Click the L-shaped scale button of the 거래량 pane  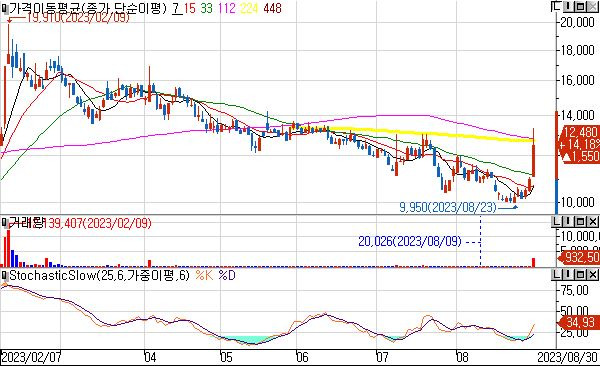[x=556, y=221]
